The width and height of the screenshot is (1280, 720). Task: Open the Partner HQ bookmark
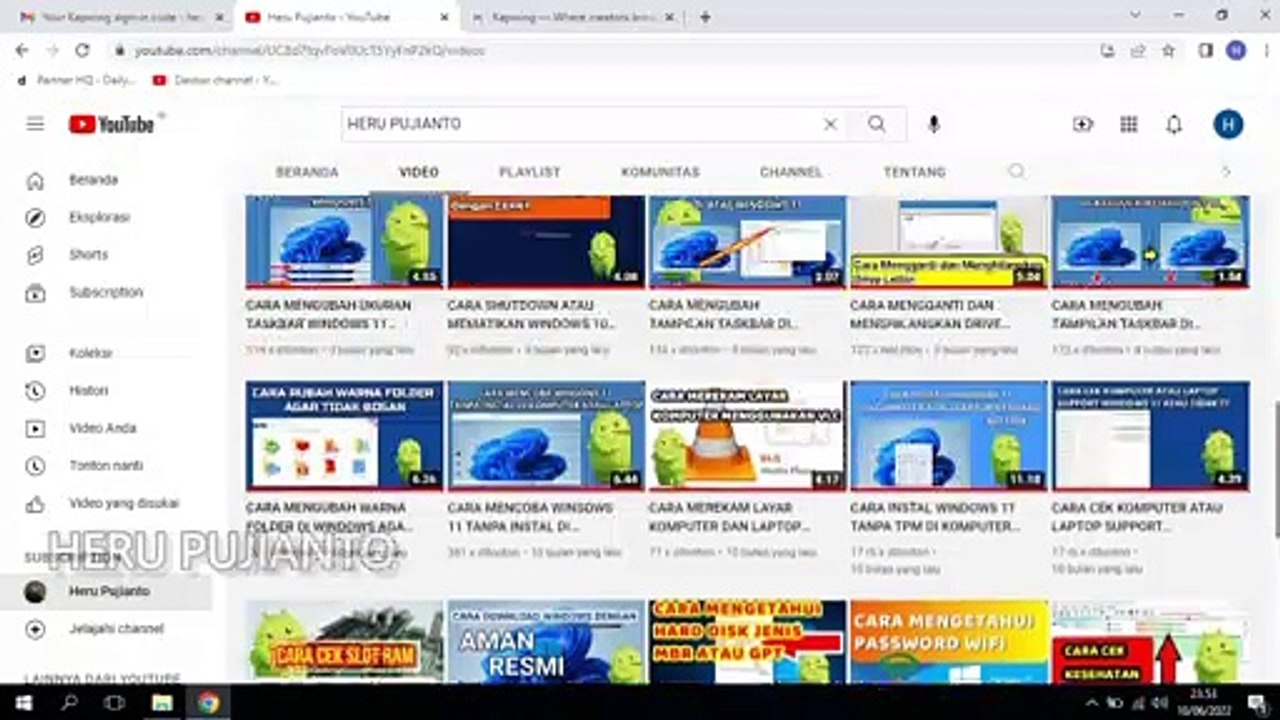click(77, 80)
